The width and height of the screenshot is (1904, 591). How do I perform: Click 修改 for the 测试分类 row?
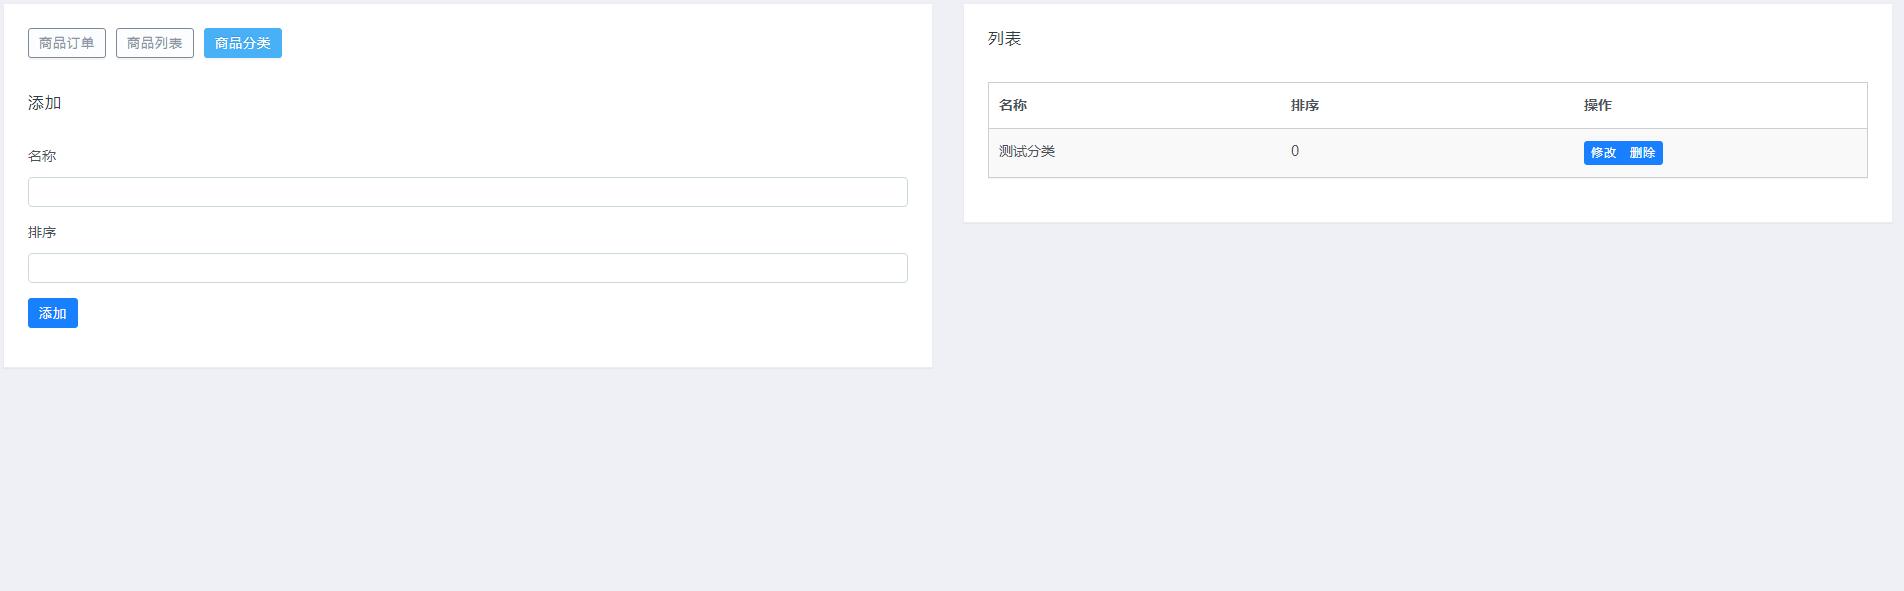(1603, 153)
